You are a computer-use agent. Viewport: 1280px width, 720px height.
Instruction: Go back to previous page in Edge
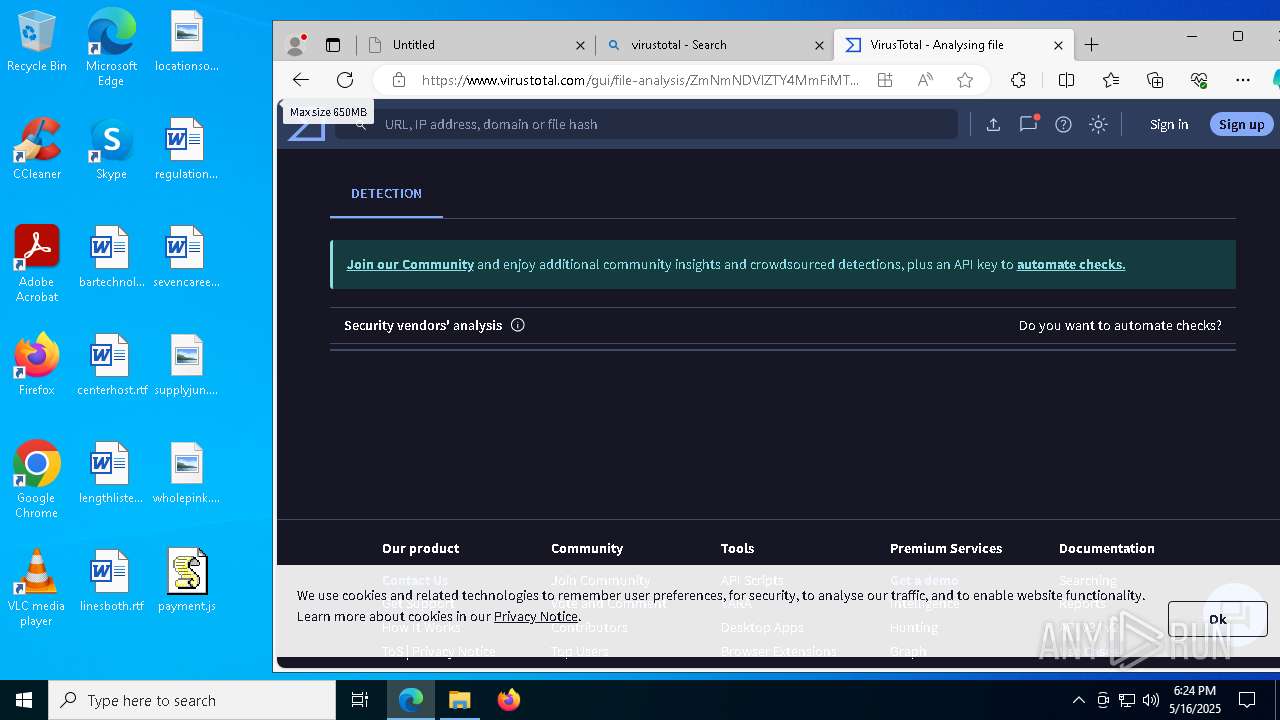301,80
